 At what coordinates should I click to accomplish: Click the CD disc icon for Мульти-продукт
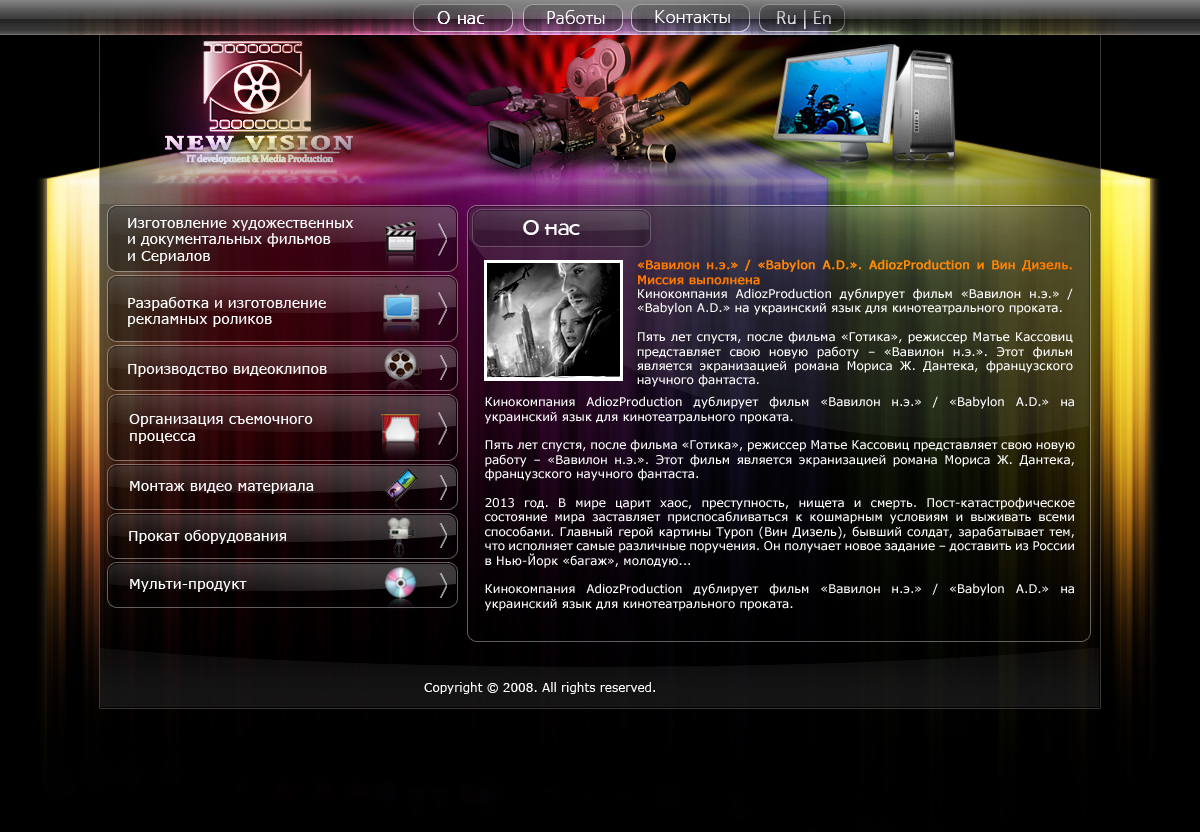pyautogui.click(x=400, y=584)
